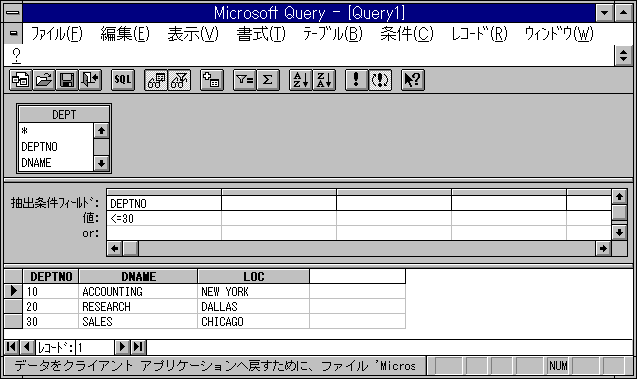Toggle the Auto Query button
The width and height of the screenshot is (637, 379).
(380, 80)
